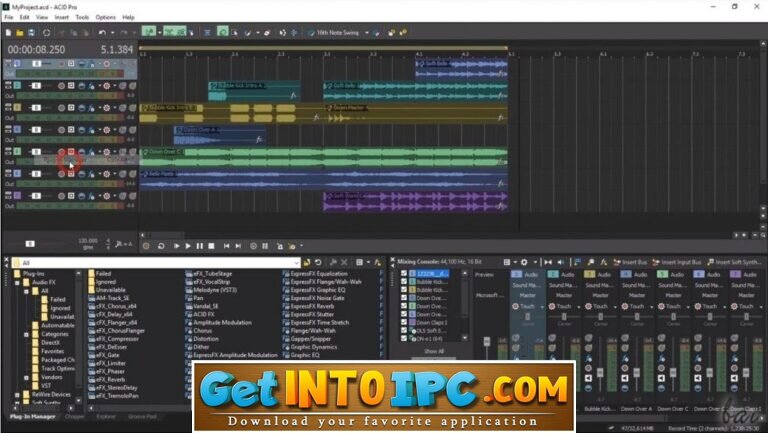Toggle checkbox for first channel in Mixing Console list
This screenshot has width=768, height=433.
click(404, 274)
